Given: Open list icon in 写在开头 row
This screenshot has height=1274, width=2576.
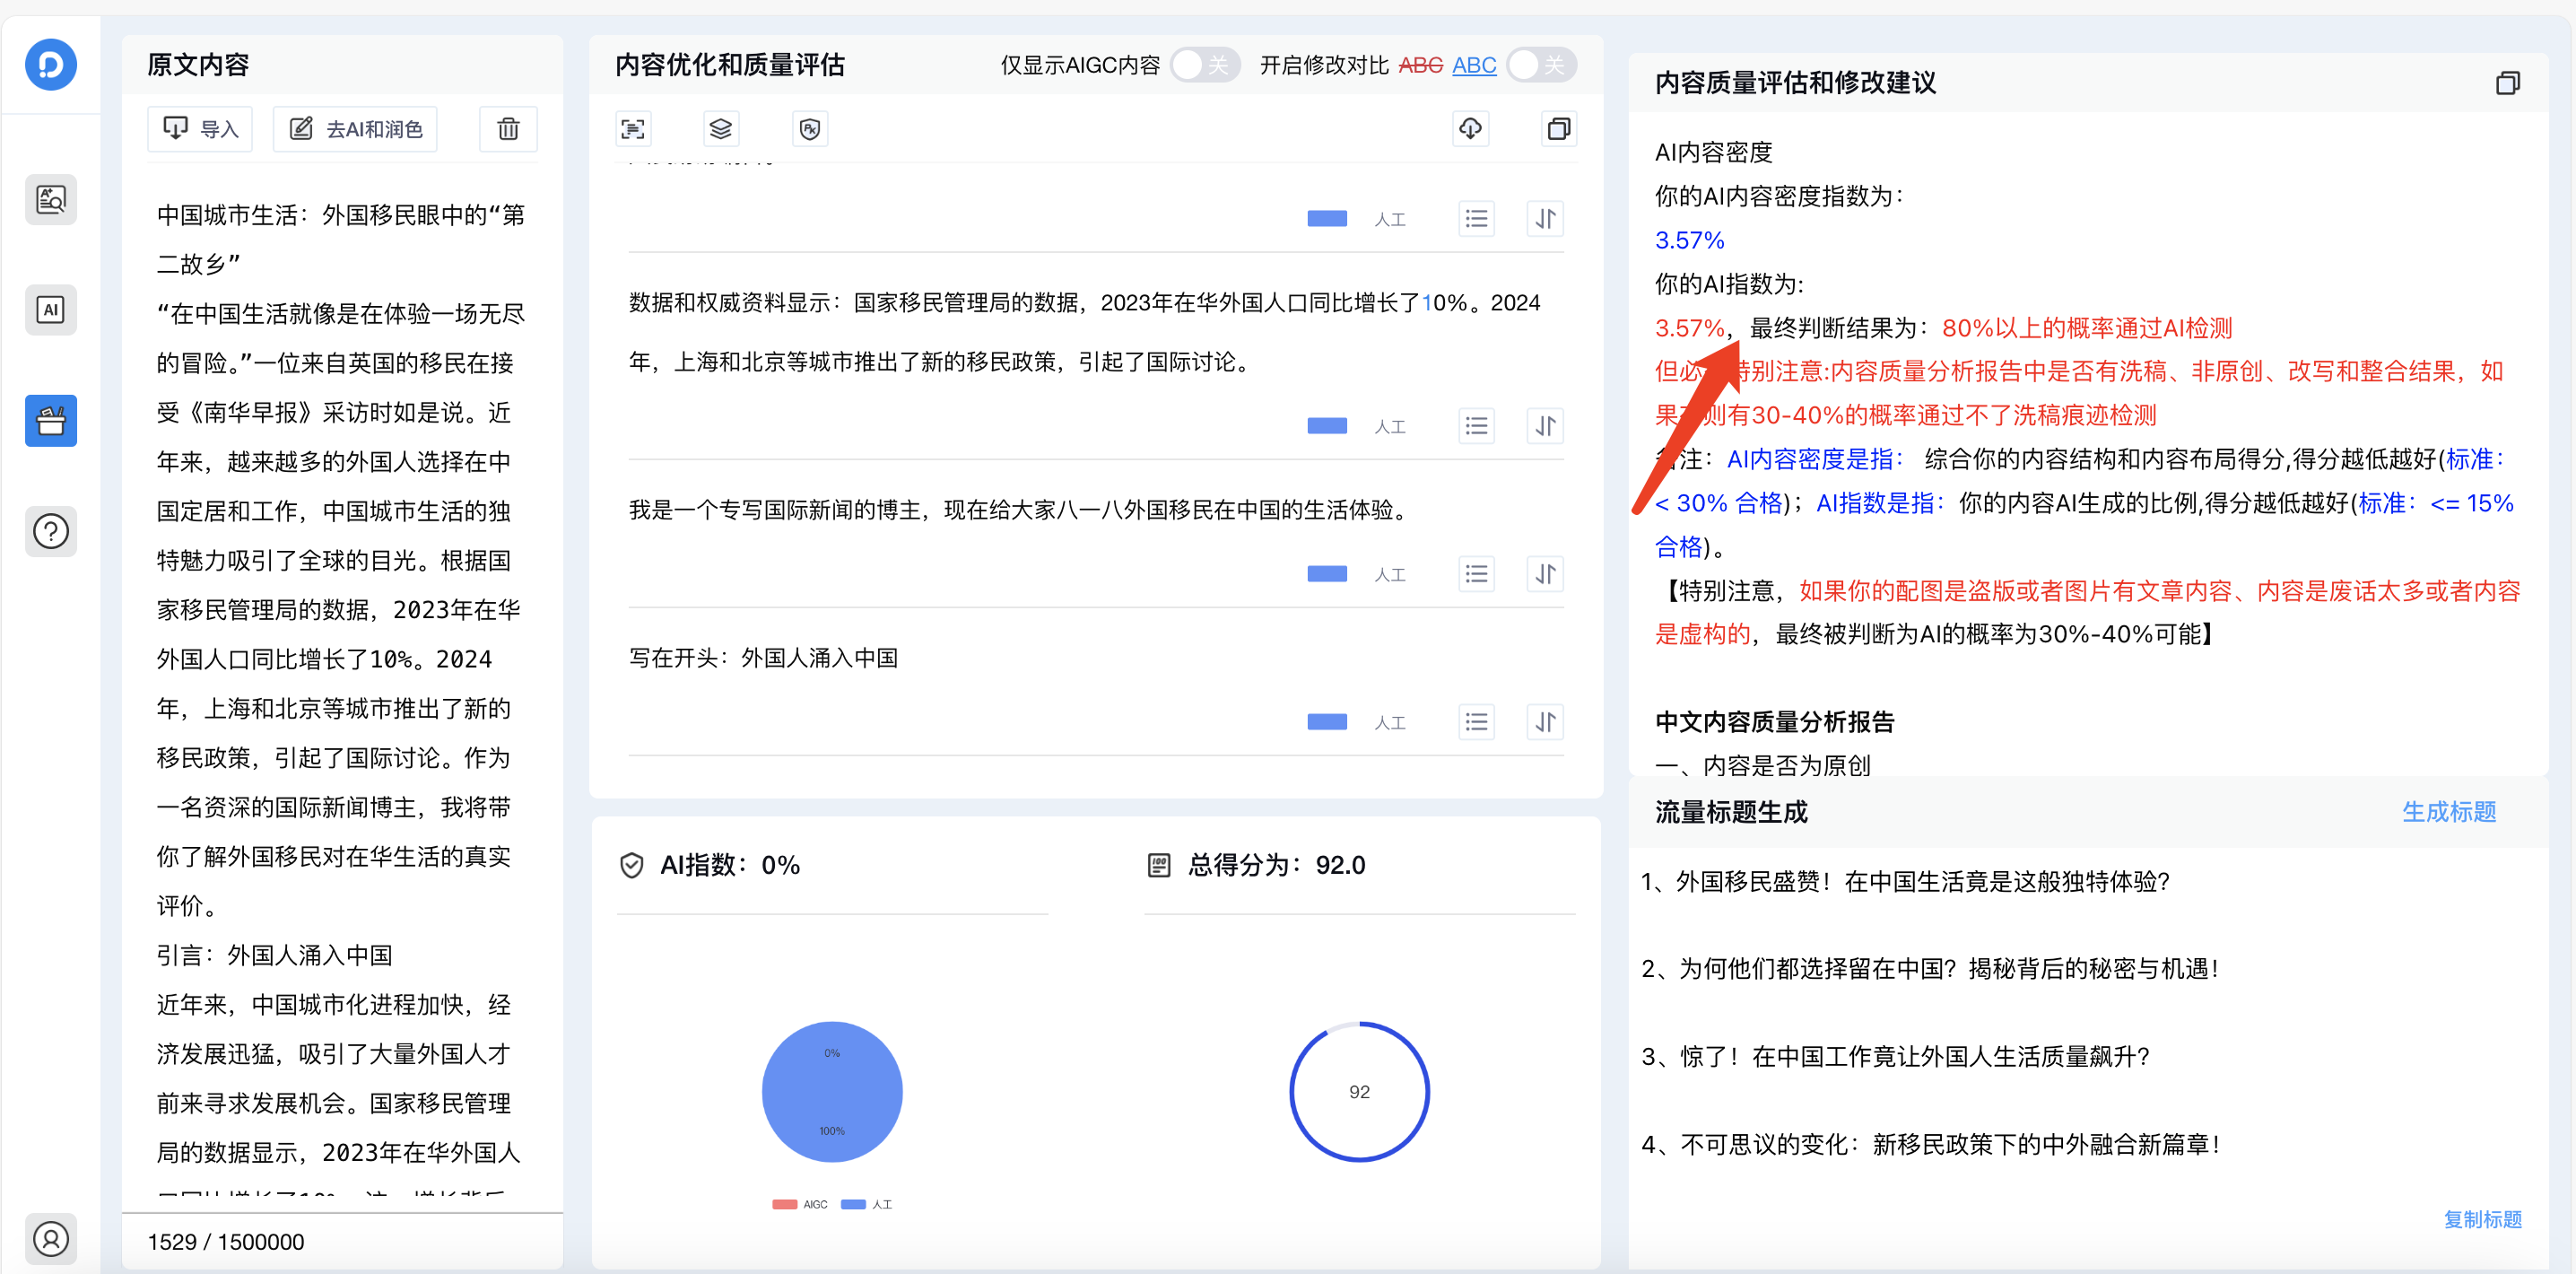Looking at the screenshot, I should (x=1477, y=723).
